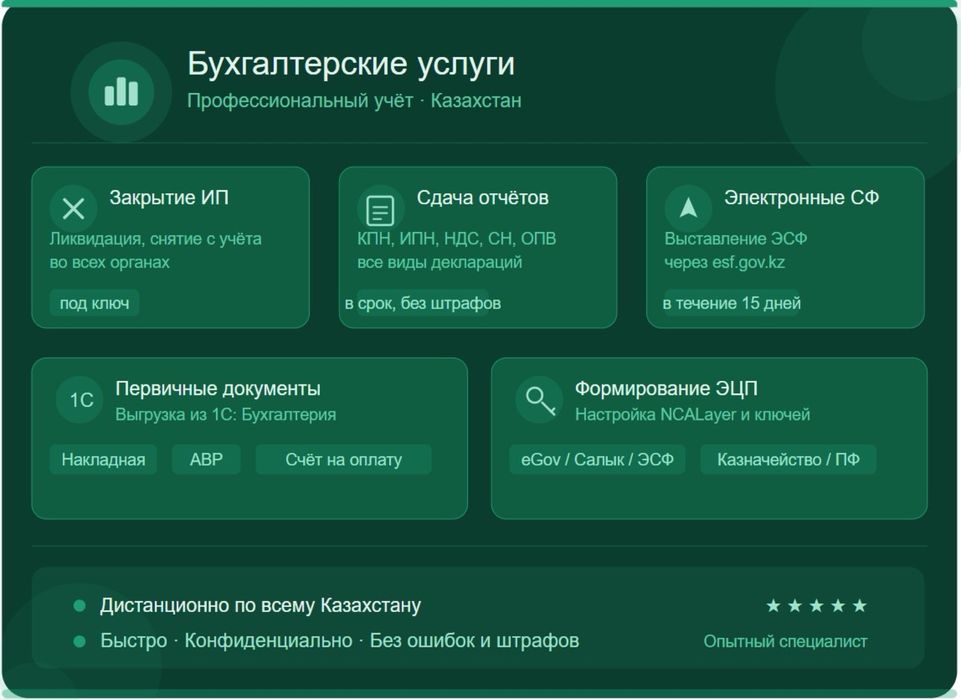
Task: Open the Электронные СФ card title
Action: [x=802, y=197]
